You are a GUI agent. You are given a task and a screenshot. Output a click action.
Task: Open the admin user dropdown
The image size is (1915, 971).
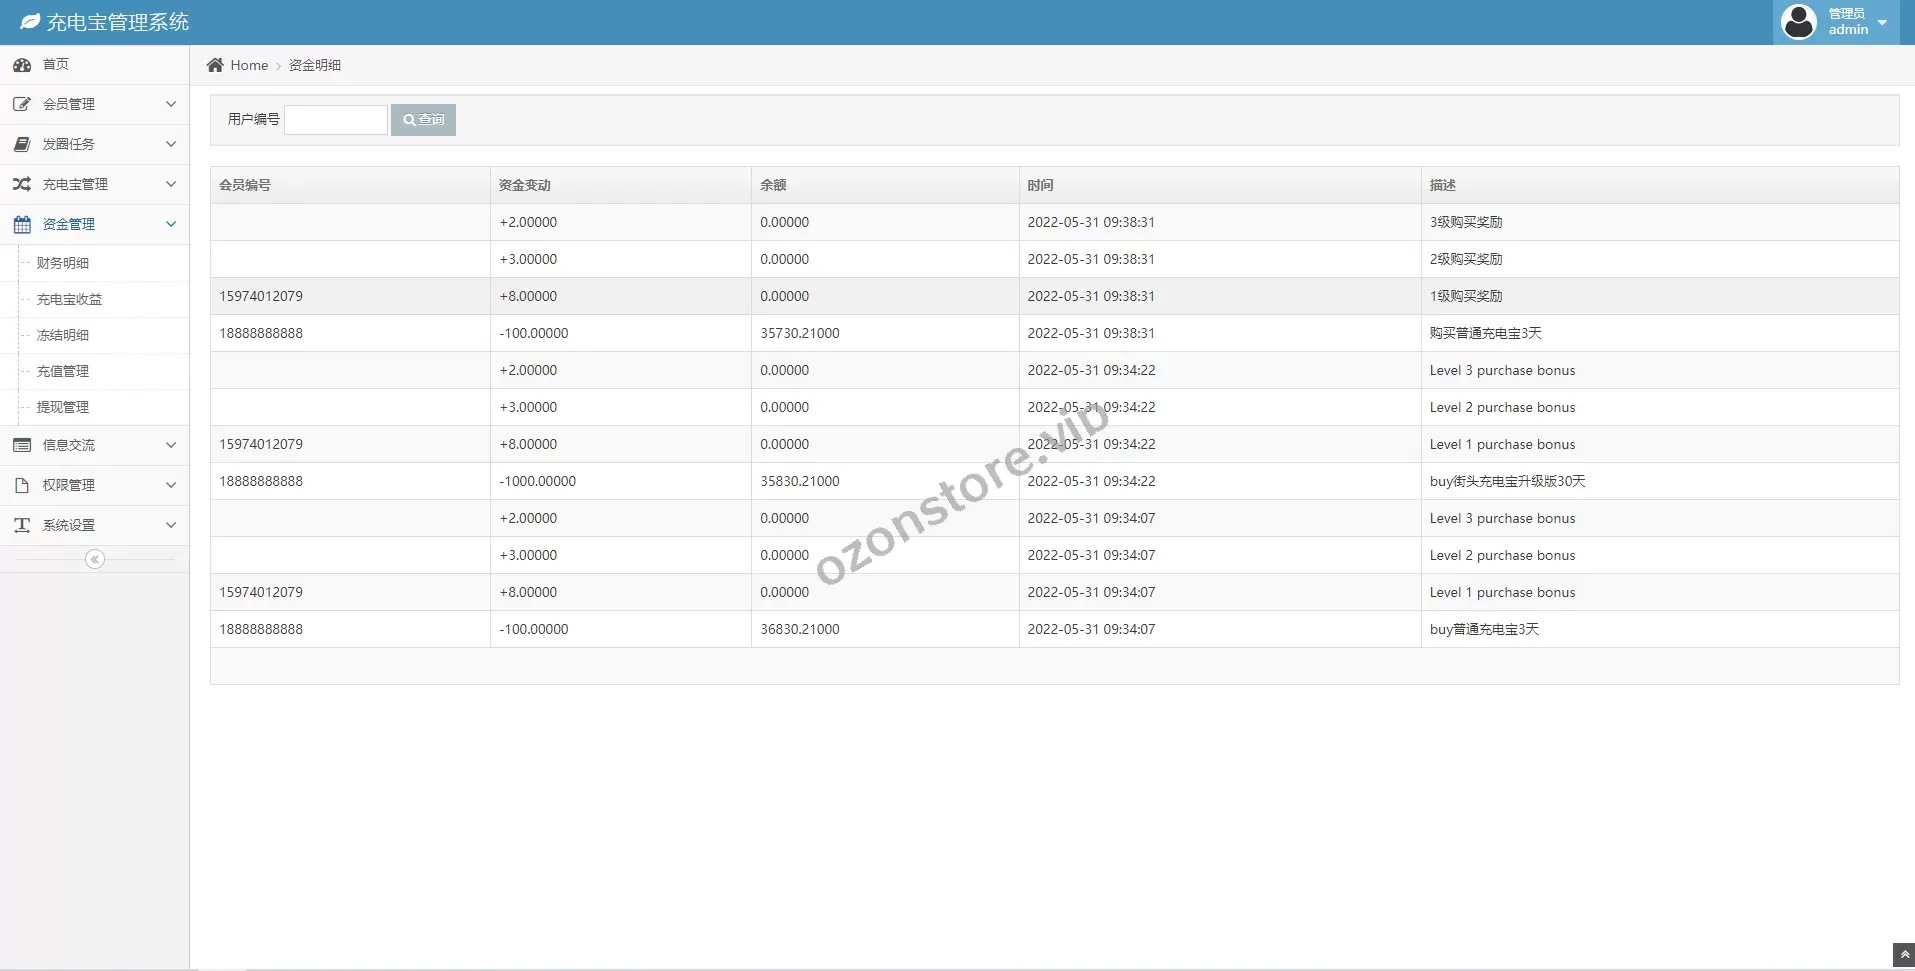click(x=1837, y=22)
